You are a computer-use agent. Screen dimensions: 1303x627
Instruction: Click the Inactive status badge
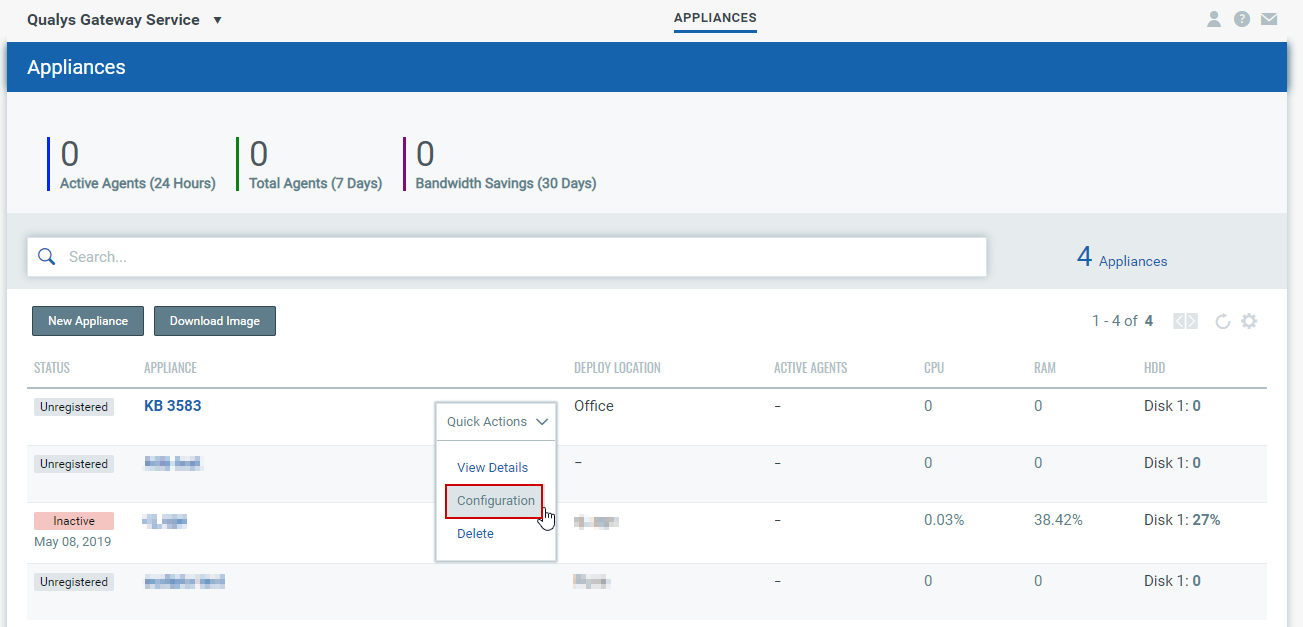tap(73, 520)
